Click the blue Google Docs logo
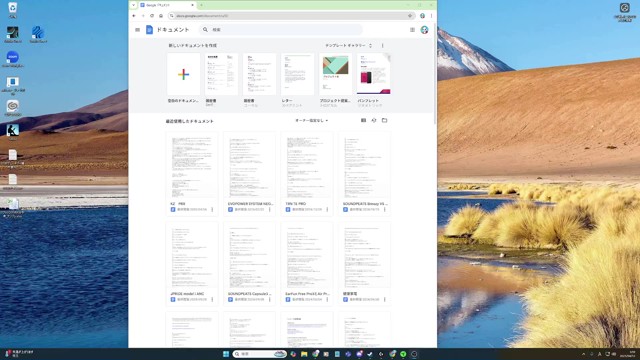This screenshot has width=640, height=360. [149, 30]
